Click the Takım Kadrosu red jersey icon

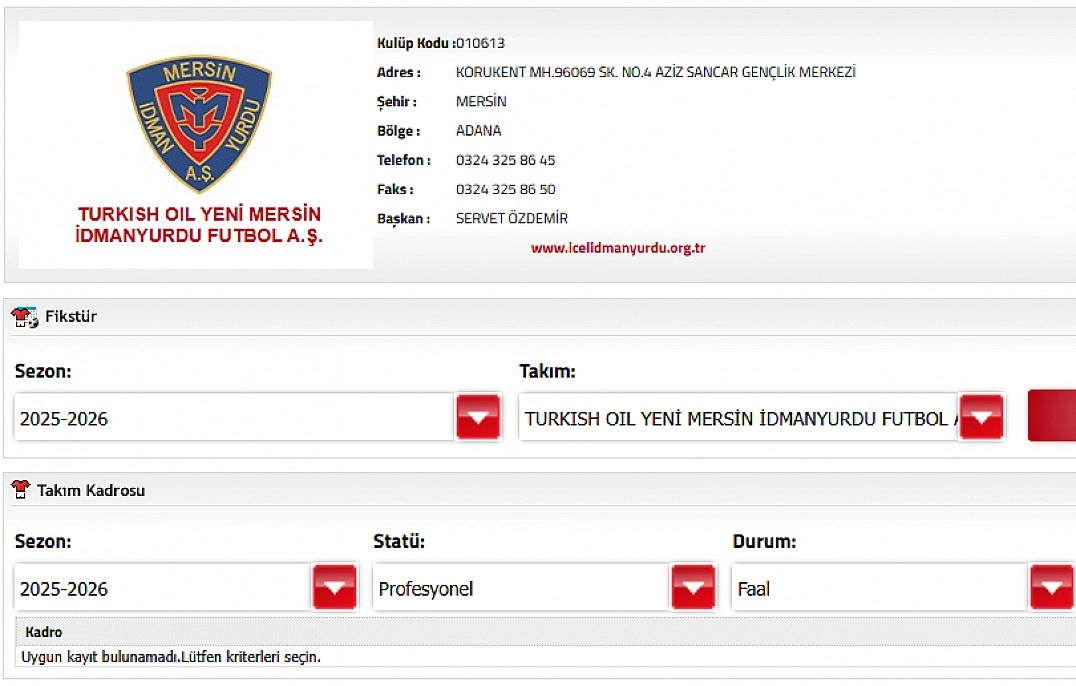21,490
